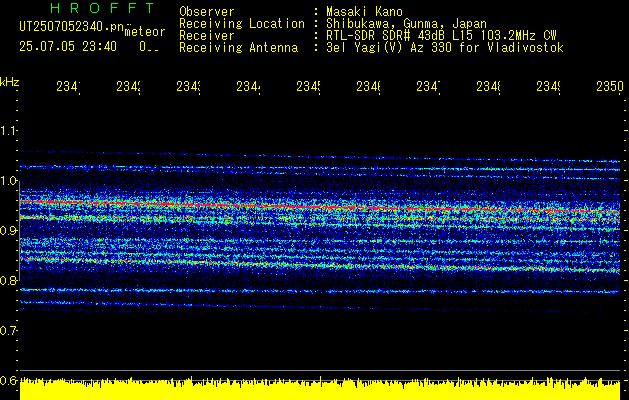Click the 0.8 frequency axis label
The image size is (629, 400).
pyautogui.click(x=8, y=280)
